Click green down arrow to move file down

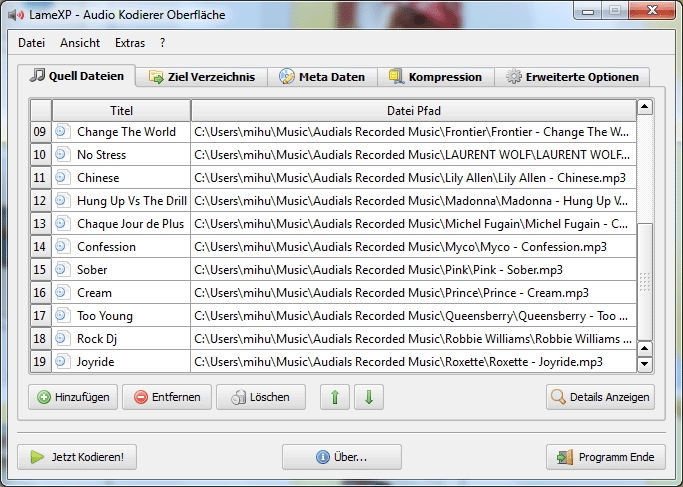[x=368, y=397]
